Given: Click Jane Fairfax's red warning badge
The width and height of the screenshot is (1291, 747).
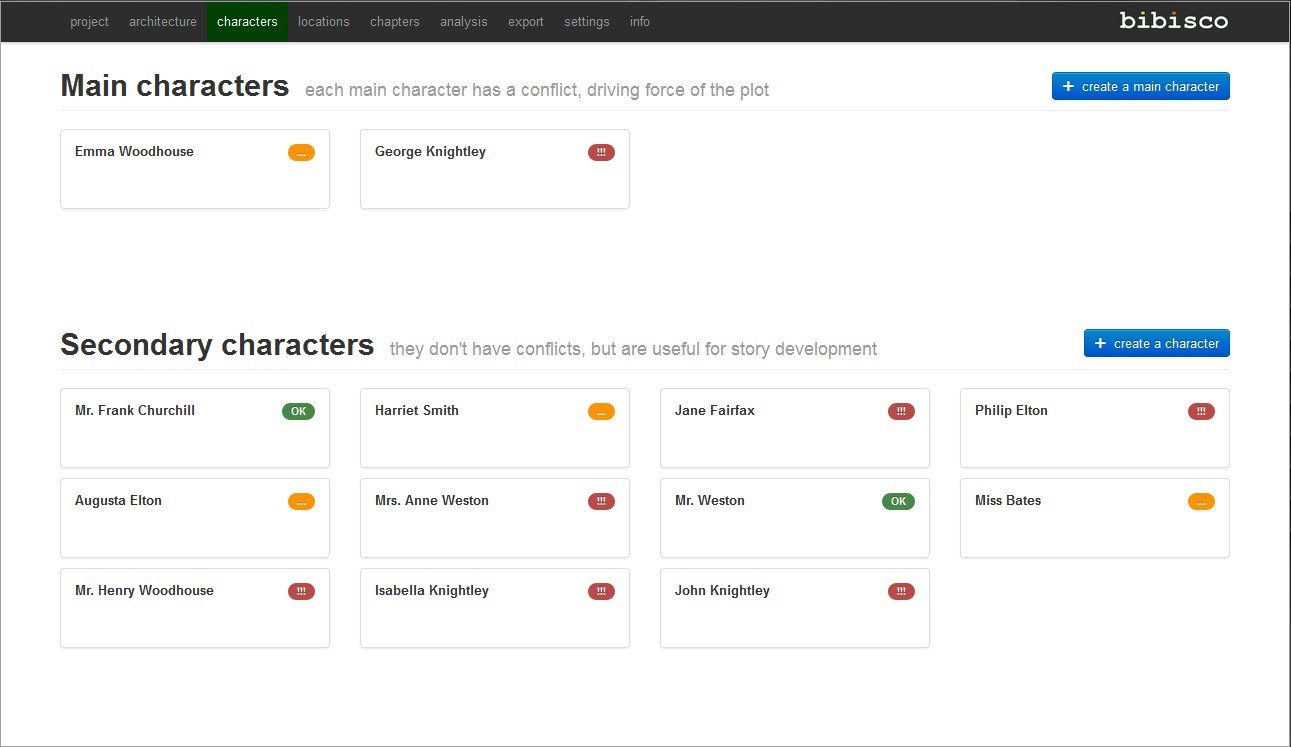Looking at the screenshot, I should [x=901, y=412].
